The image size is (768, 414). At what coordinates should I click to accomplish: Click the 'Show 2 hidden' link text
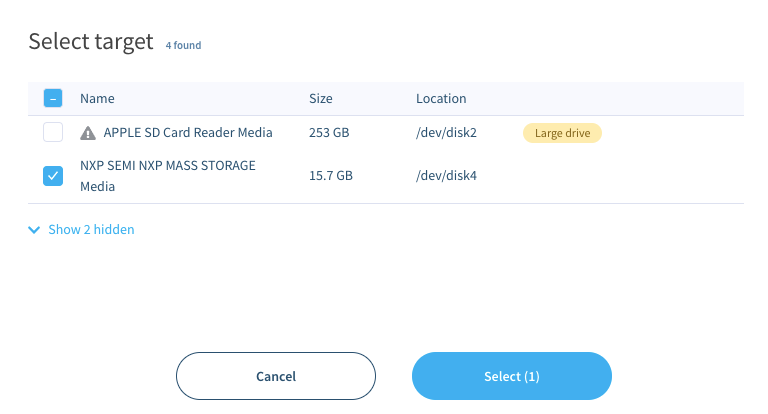tap(91, 230)
